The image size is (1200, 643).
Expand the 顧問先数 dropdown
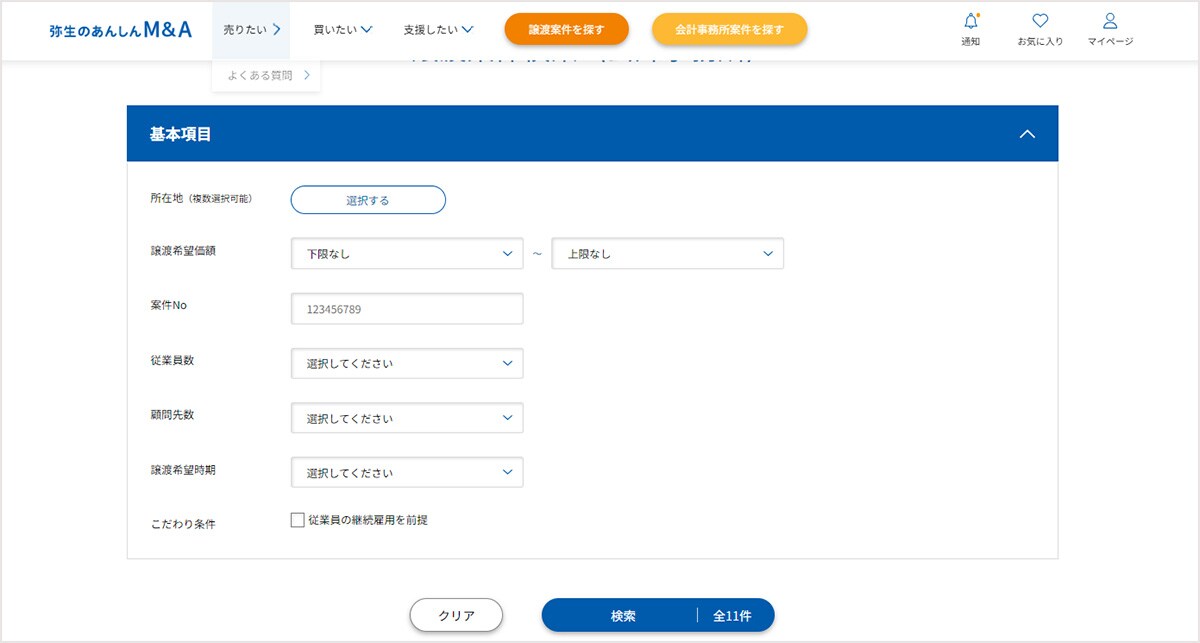point(407,418)
